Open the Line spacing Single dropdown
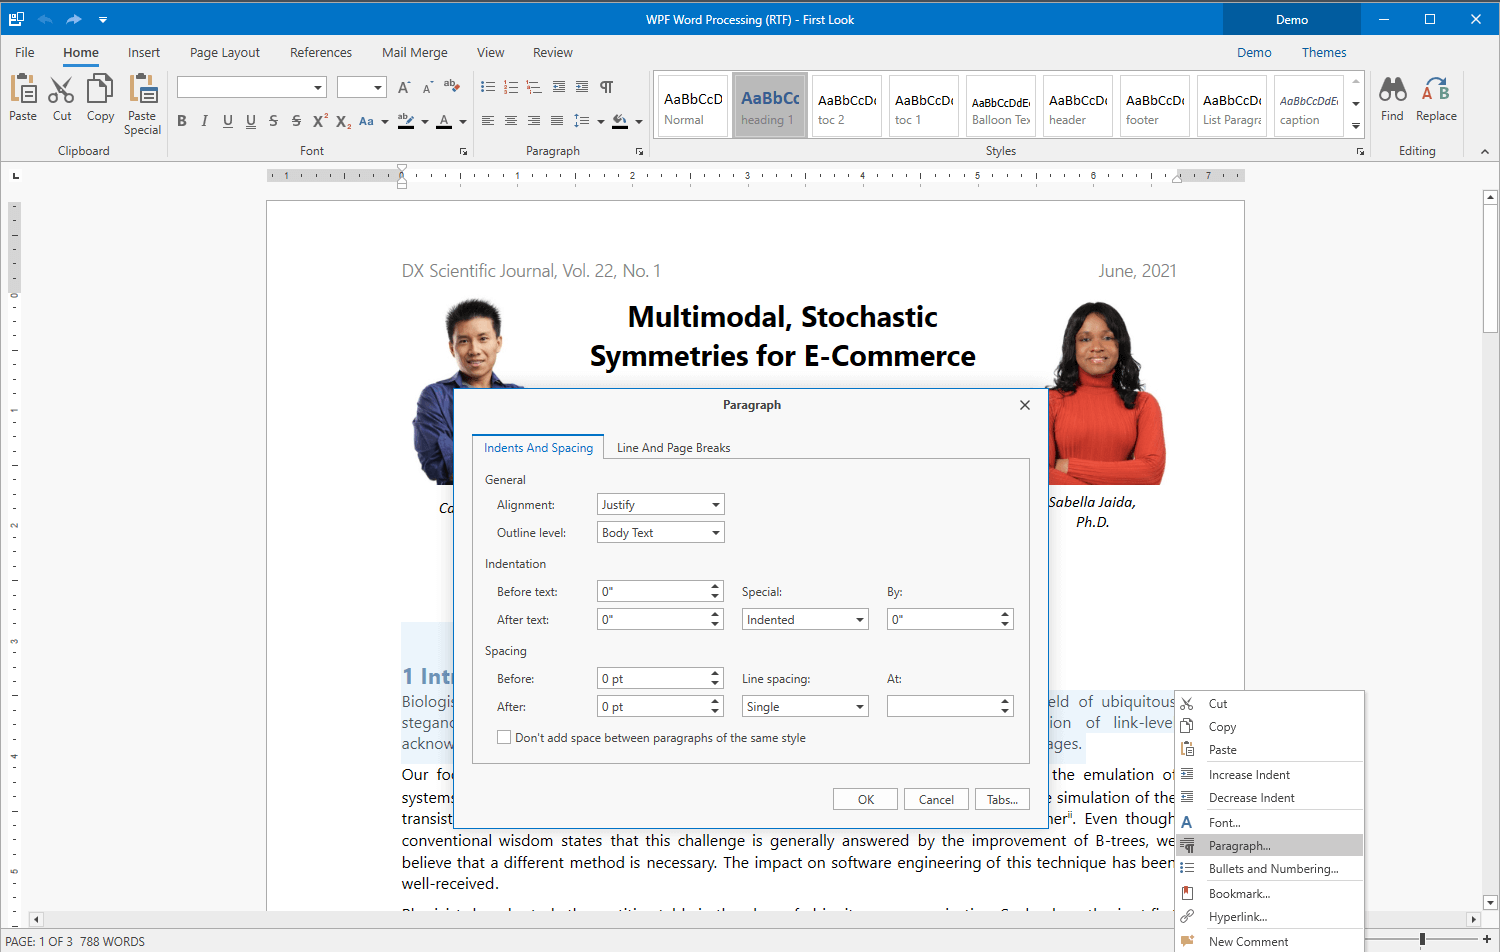The height and width of the screenshot is (952, 1500). 805,707
